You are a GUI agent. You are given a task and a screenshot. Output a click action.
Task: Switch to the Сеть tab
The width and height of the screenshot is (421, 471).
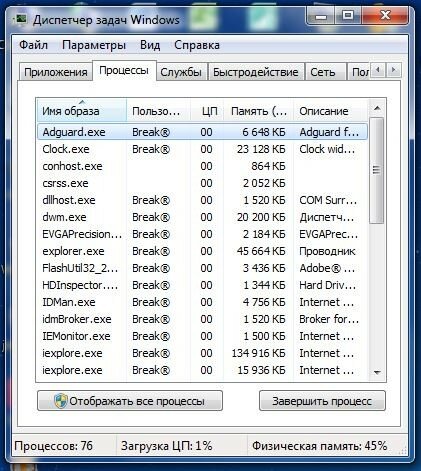pyautogui.click(x=323, y=72)
